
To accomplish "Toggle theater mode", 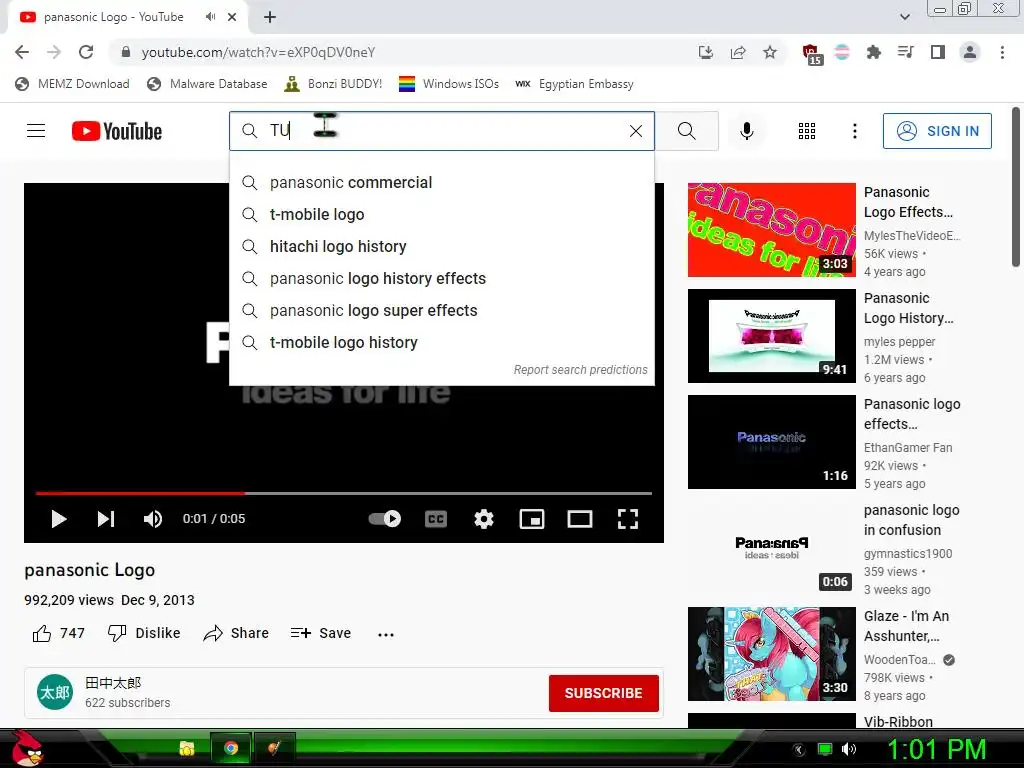I will [580, 519].
